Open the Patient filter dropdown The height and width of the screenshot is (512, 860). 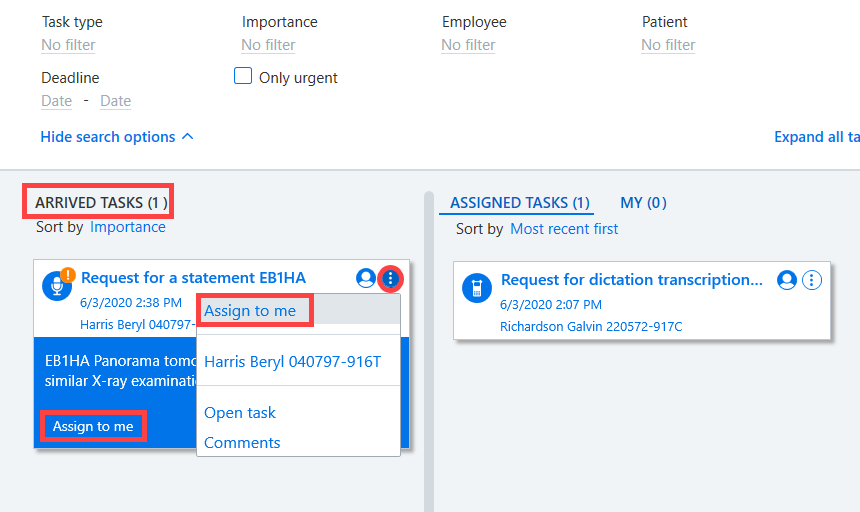[669, 45]
